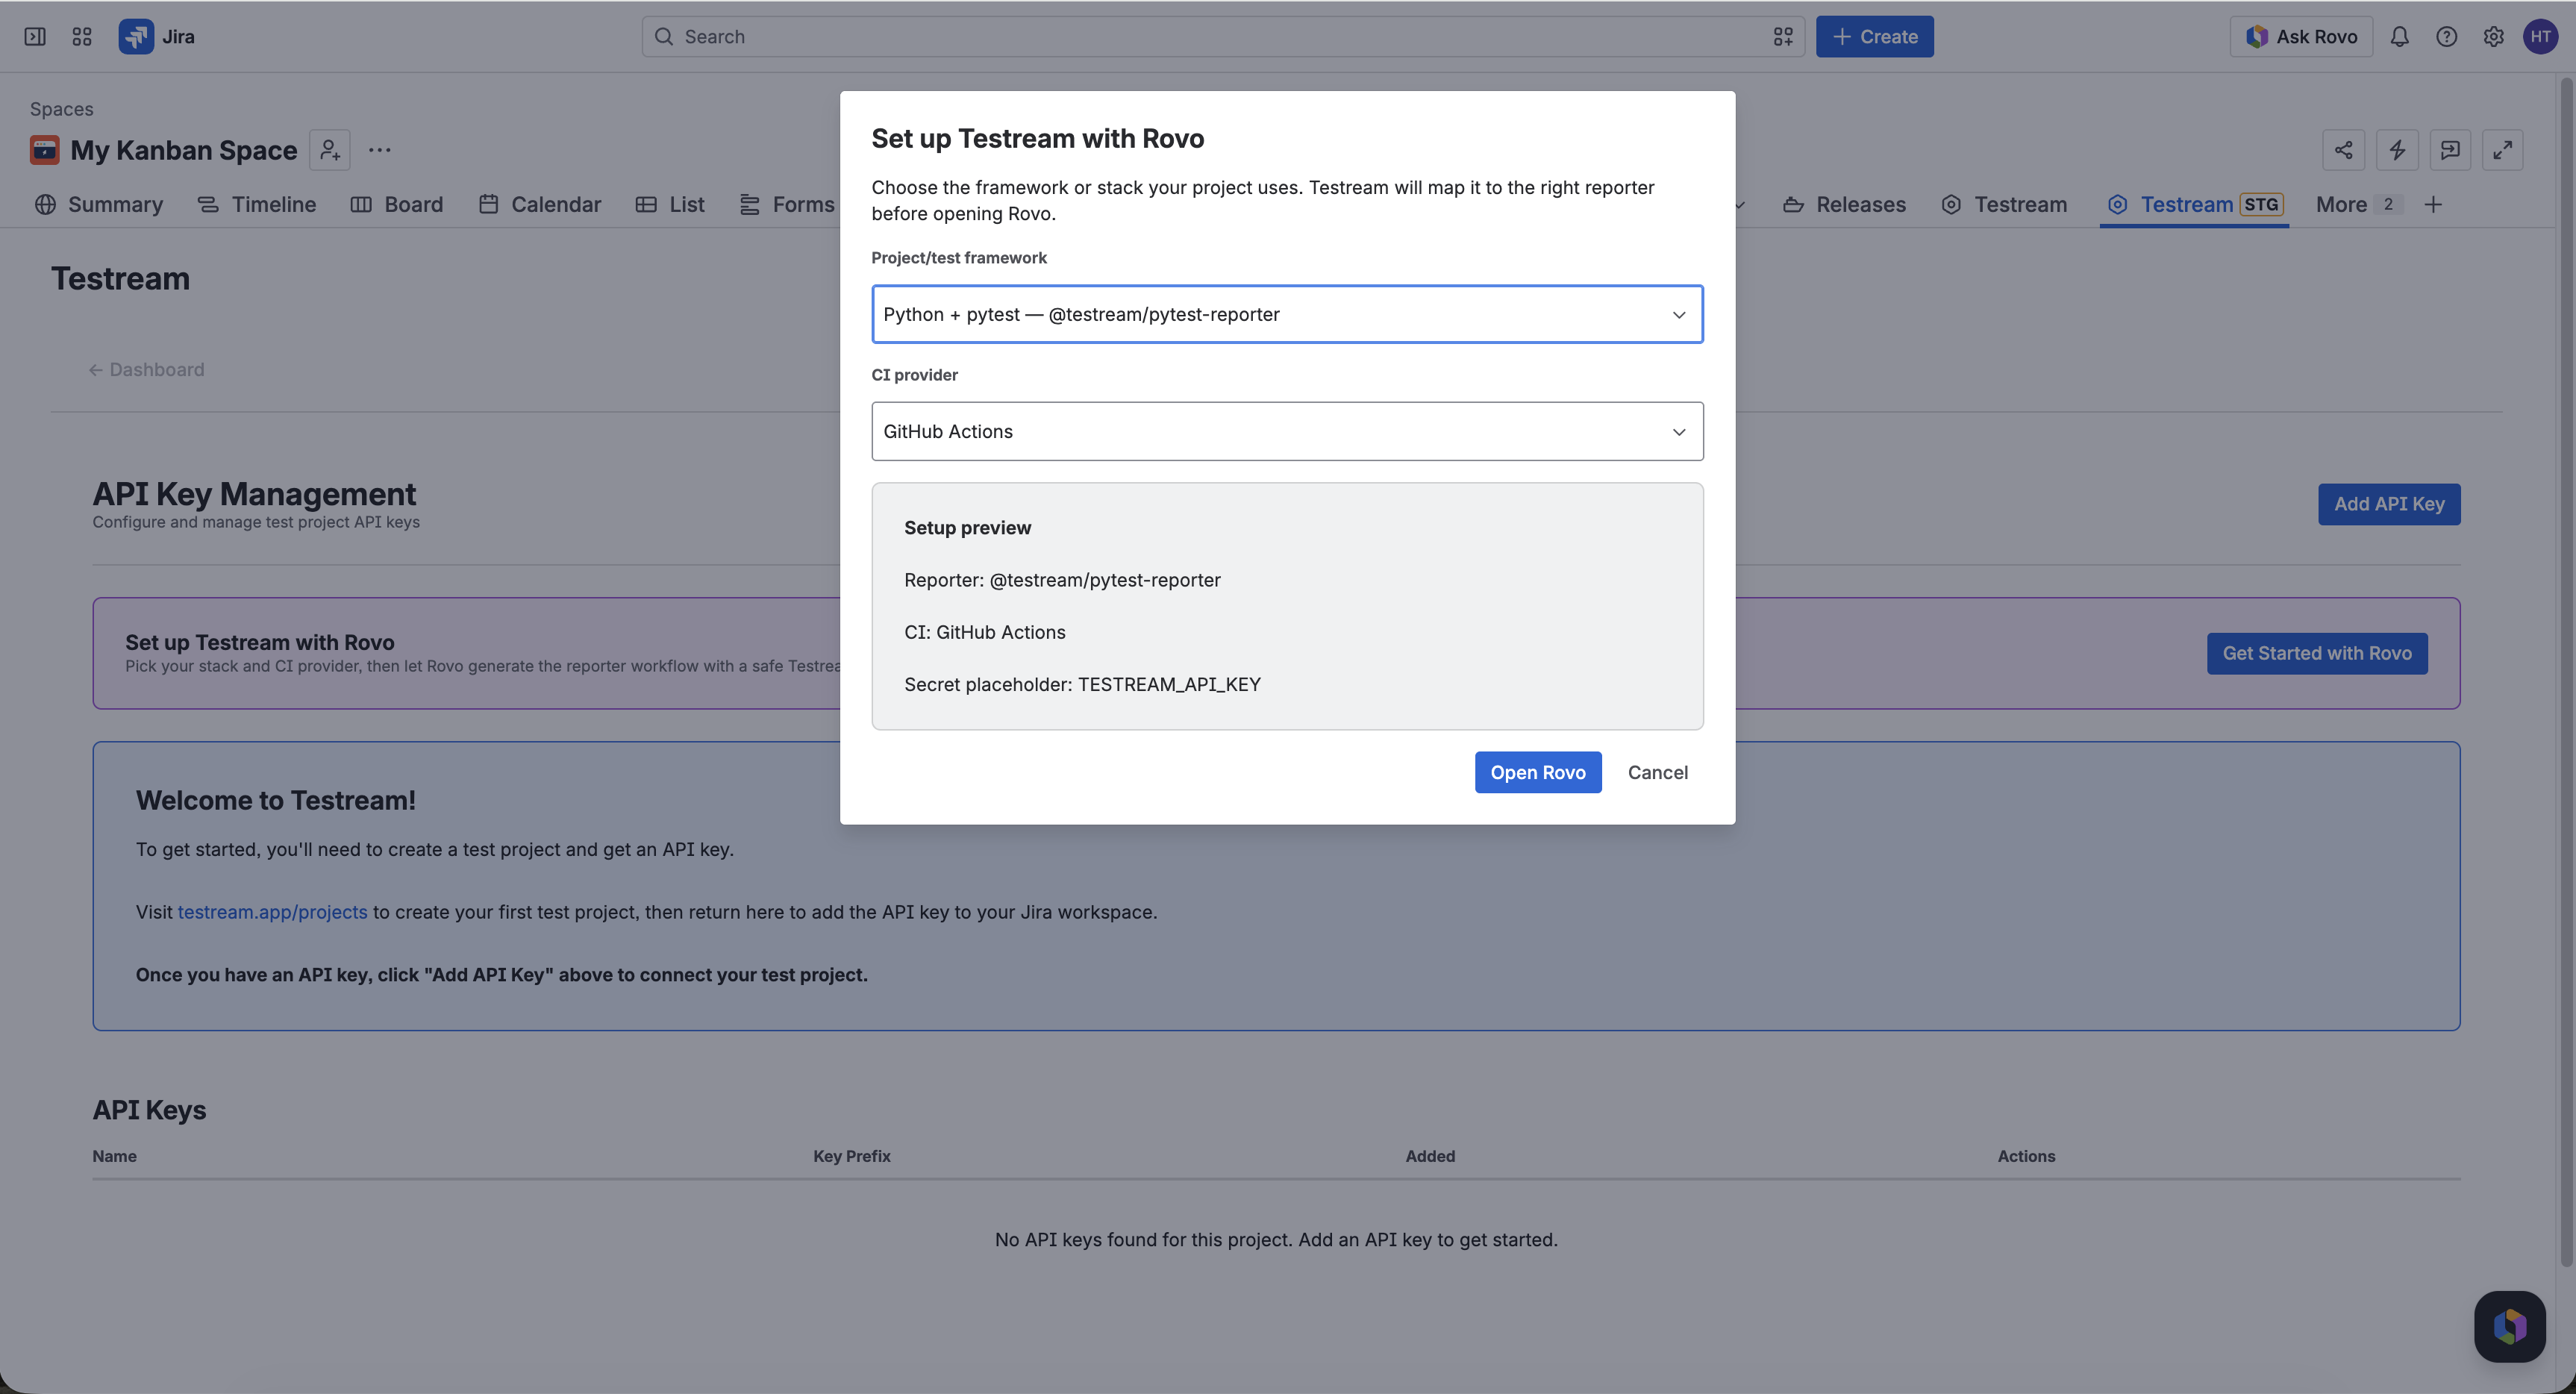Image resolution: width=2576 pixels, height=1394 pixels.
Task: Click 'CI: GitHub Actions' preview line
Action: point(984,633)
